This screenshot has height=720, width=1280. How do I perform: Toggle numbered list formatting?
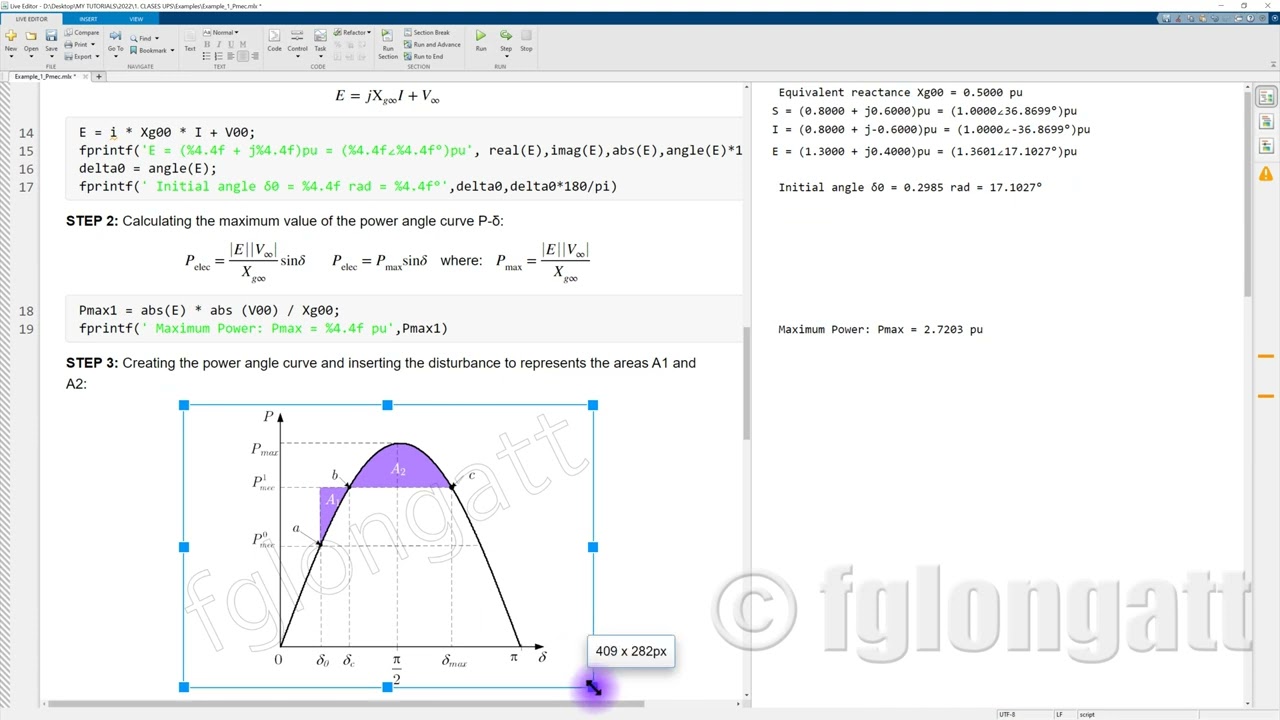pyautogui.click(x=218, y=56)
